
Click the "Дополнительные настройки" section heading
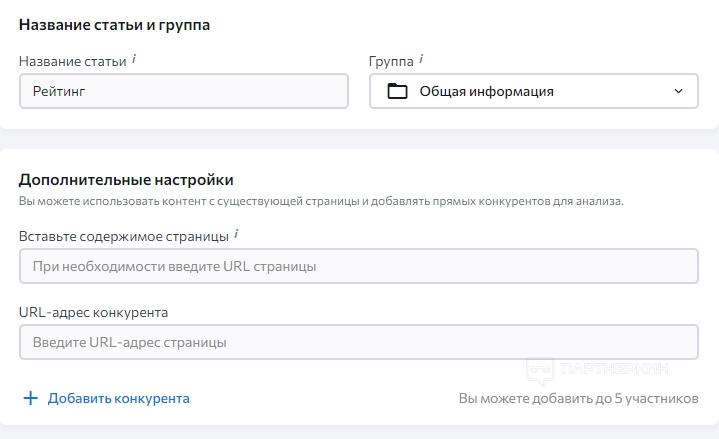[x=126, y=180]
